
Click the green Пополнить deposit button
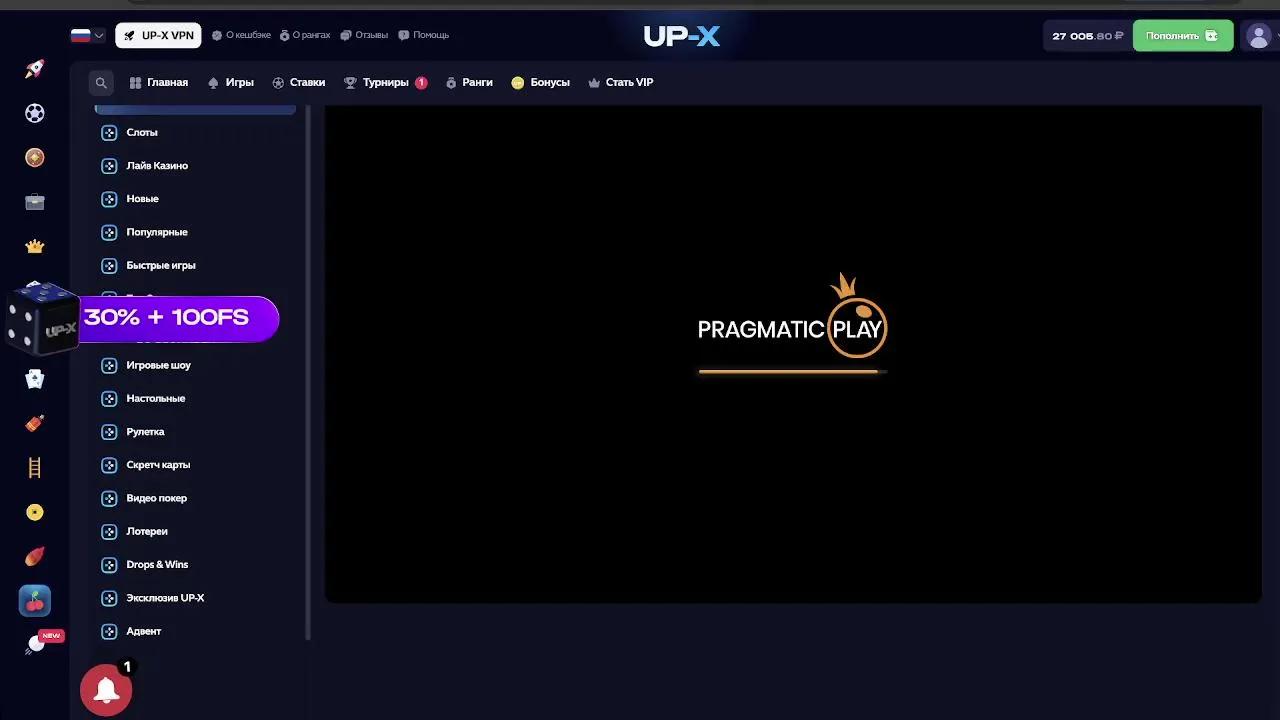[1183, 35]
